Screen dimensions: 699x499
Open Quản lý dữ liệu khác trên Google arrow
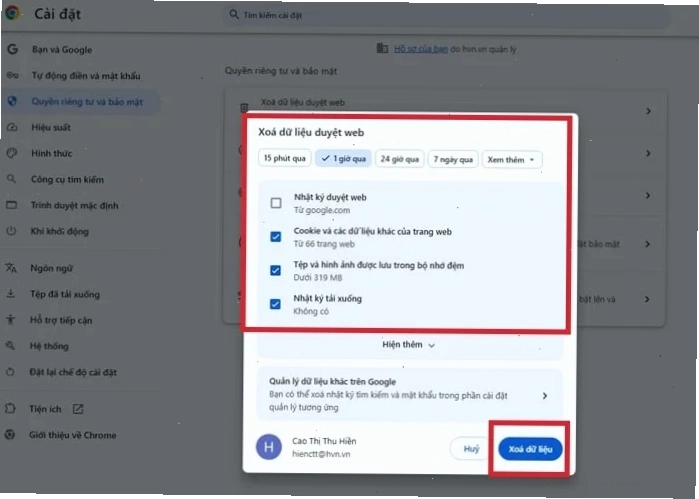tap(545, 396)
